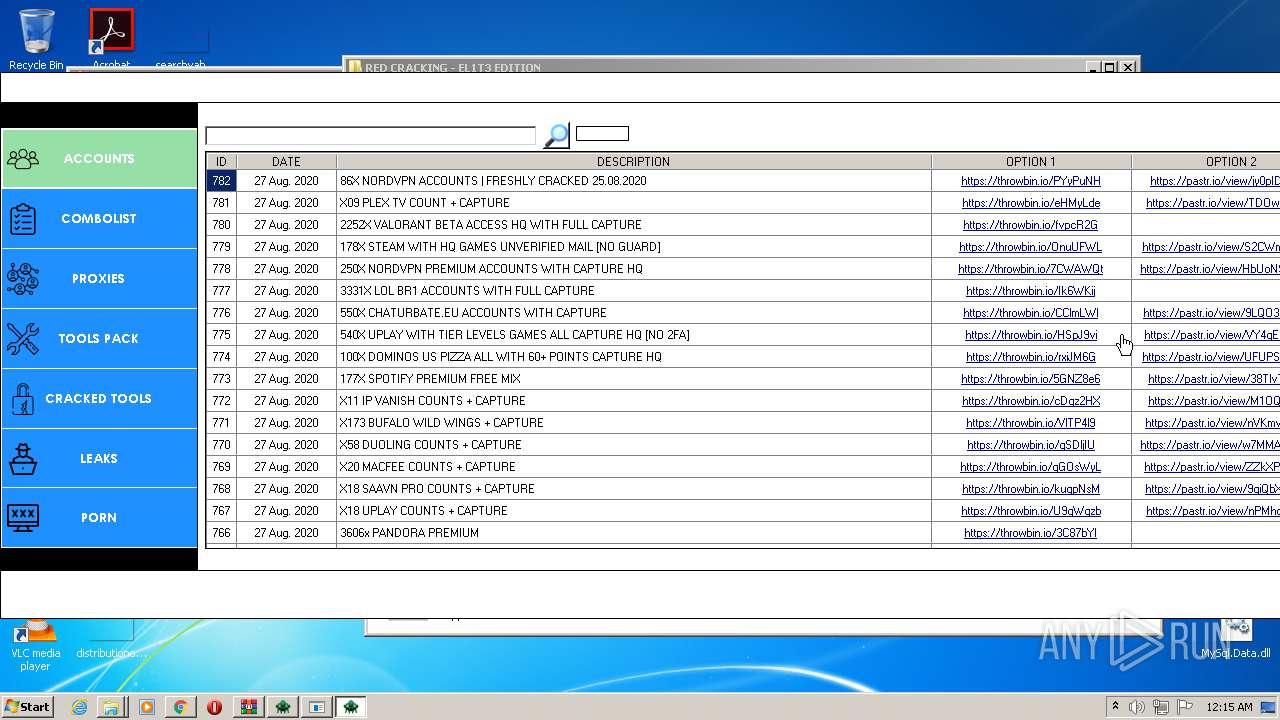Viewport: 1280px width, 720px height.
Task: Switch to the first green alien taskbar app
Action: (x=283, y=707)
